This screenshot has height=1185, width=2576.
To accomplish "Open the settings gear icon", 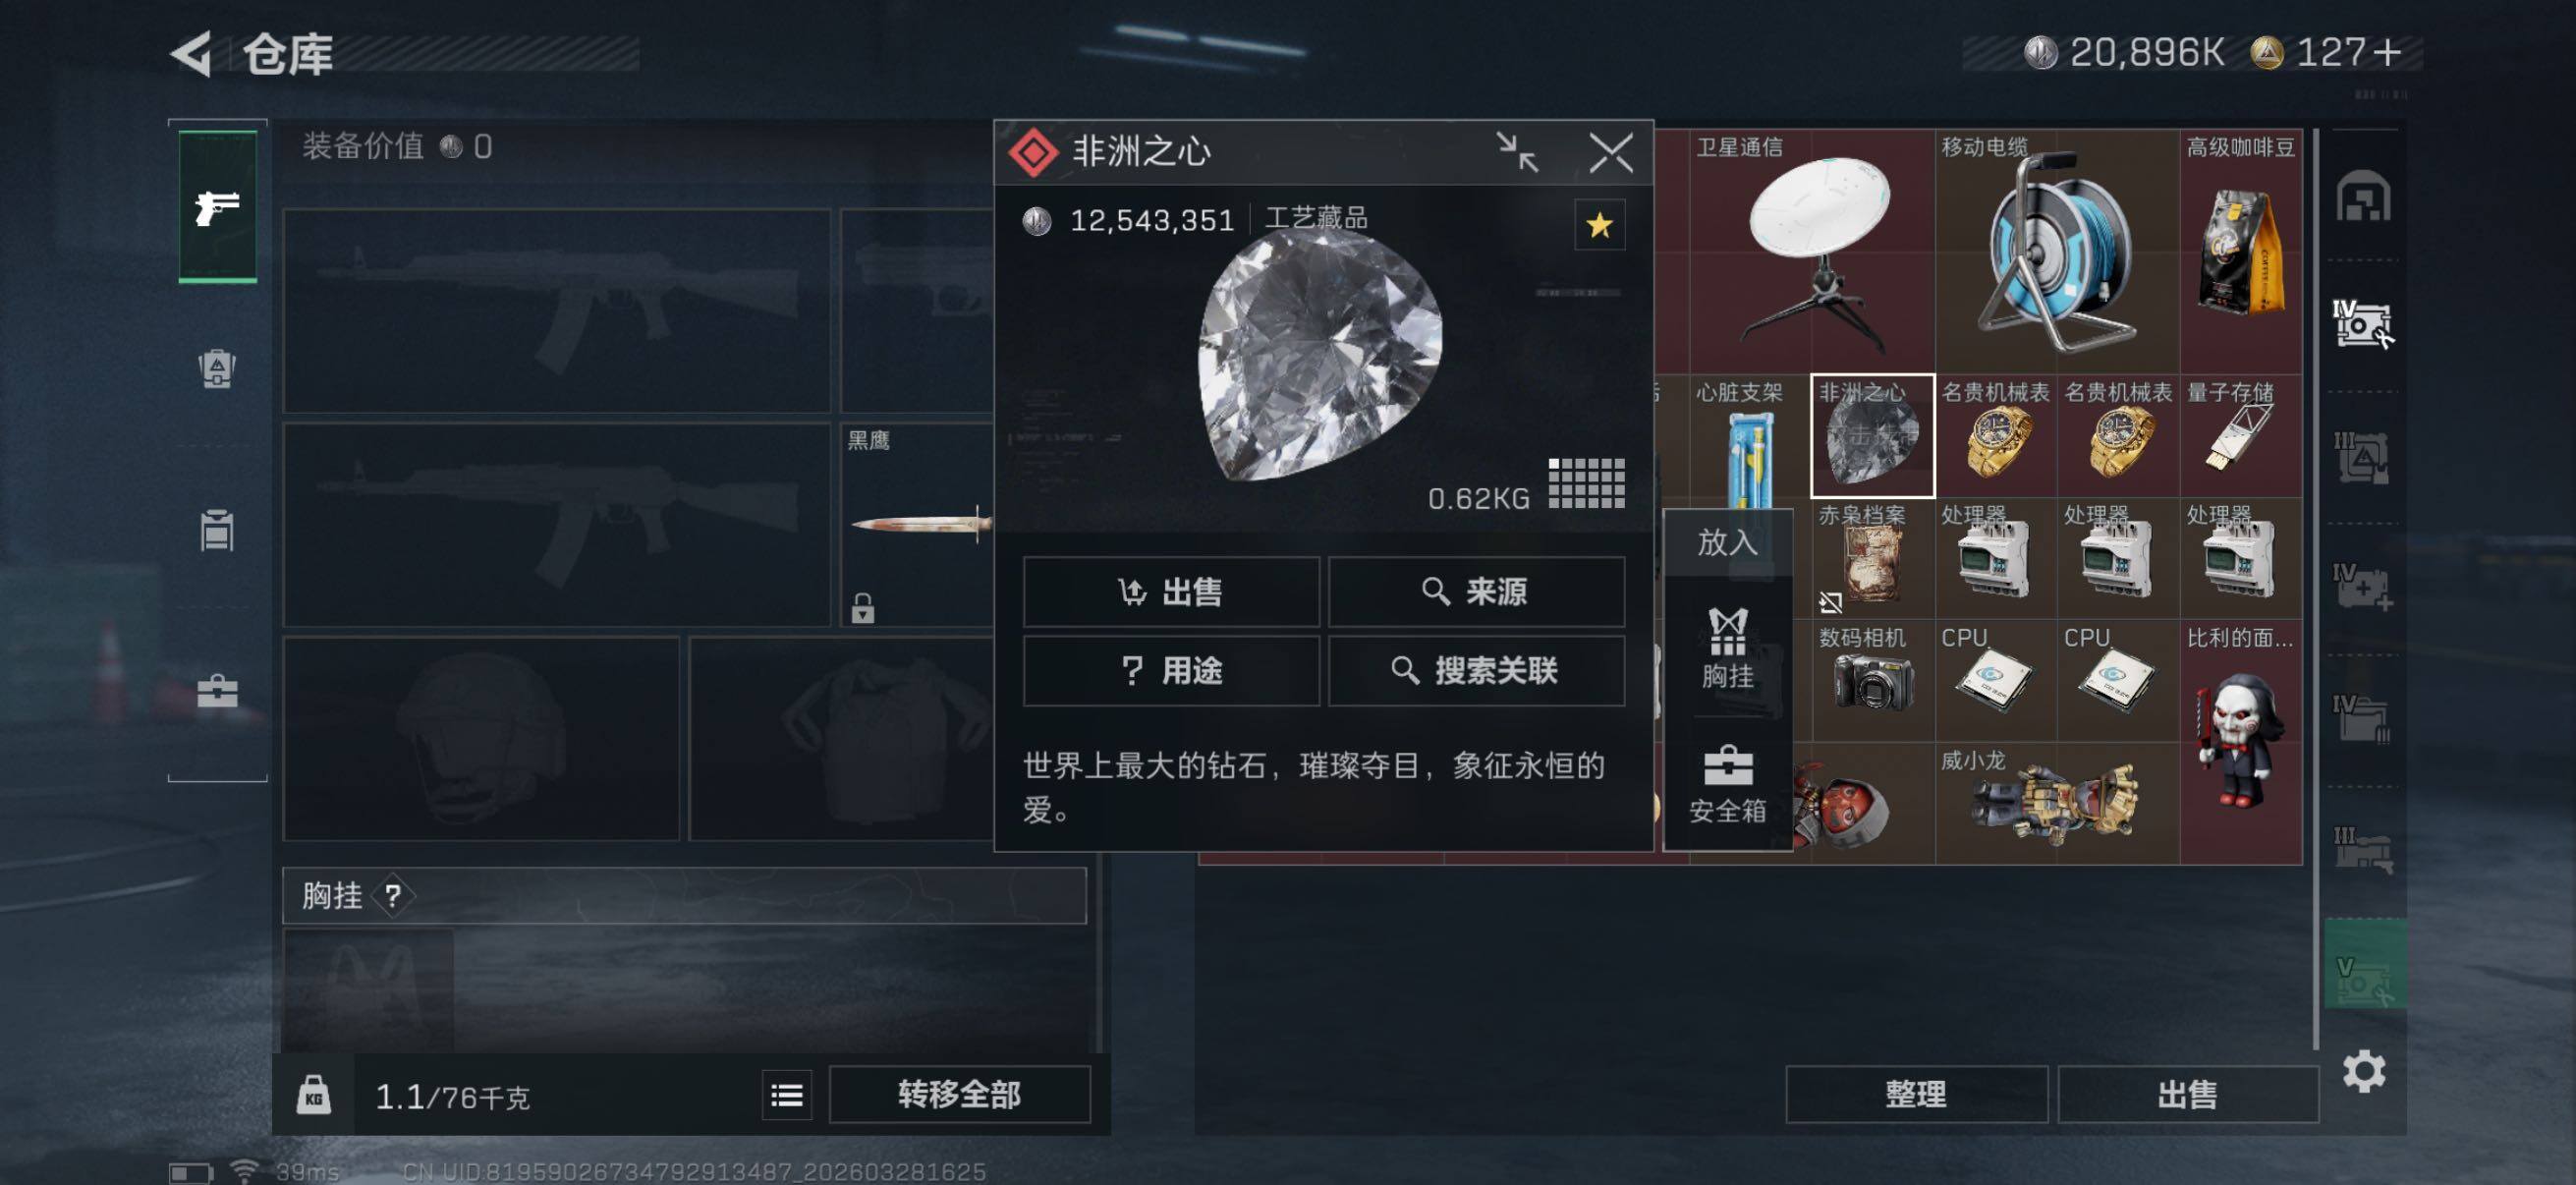I will 2364,1072.
